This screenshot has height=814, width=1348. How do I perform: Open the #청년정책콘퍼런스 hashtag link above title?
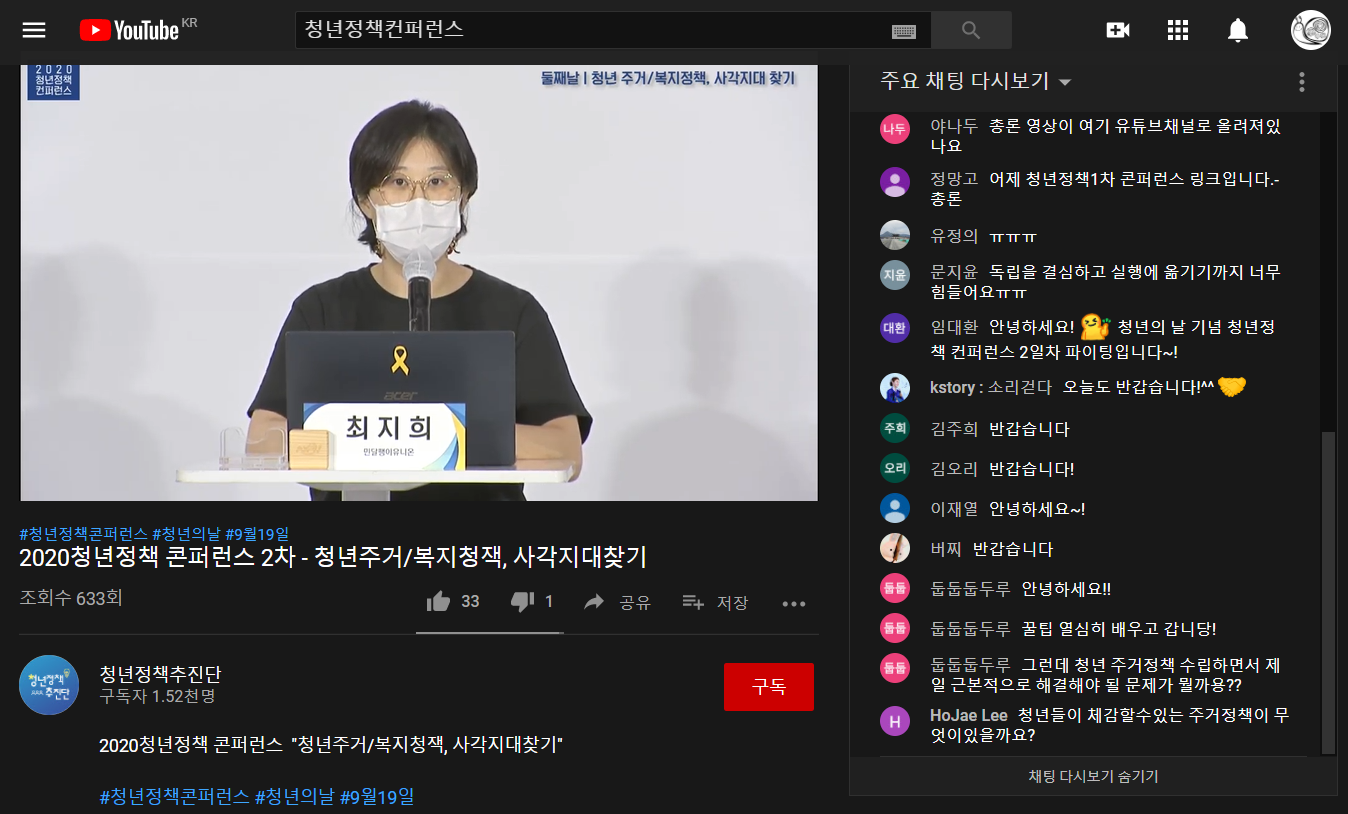pos(84,533)
